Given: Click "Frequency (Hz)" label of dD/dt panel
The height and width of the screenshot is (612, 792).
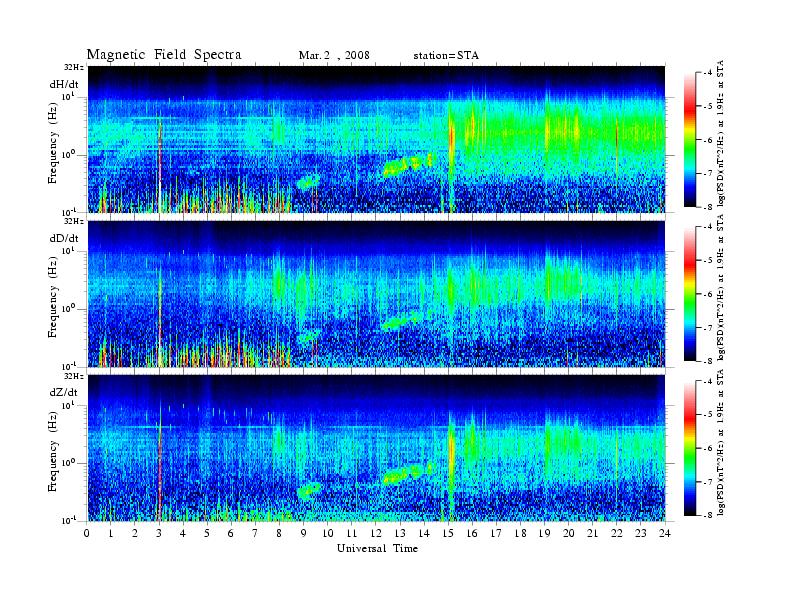Looking at the screenshot, I should pos(53,297).
